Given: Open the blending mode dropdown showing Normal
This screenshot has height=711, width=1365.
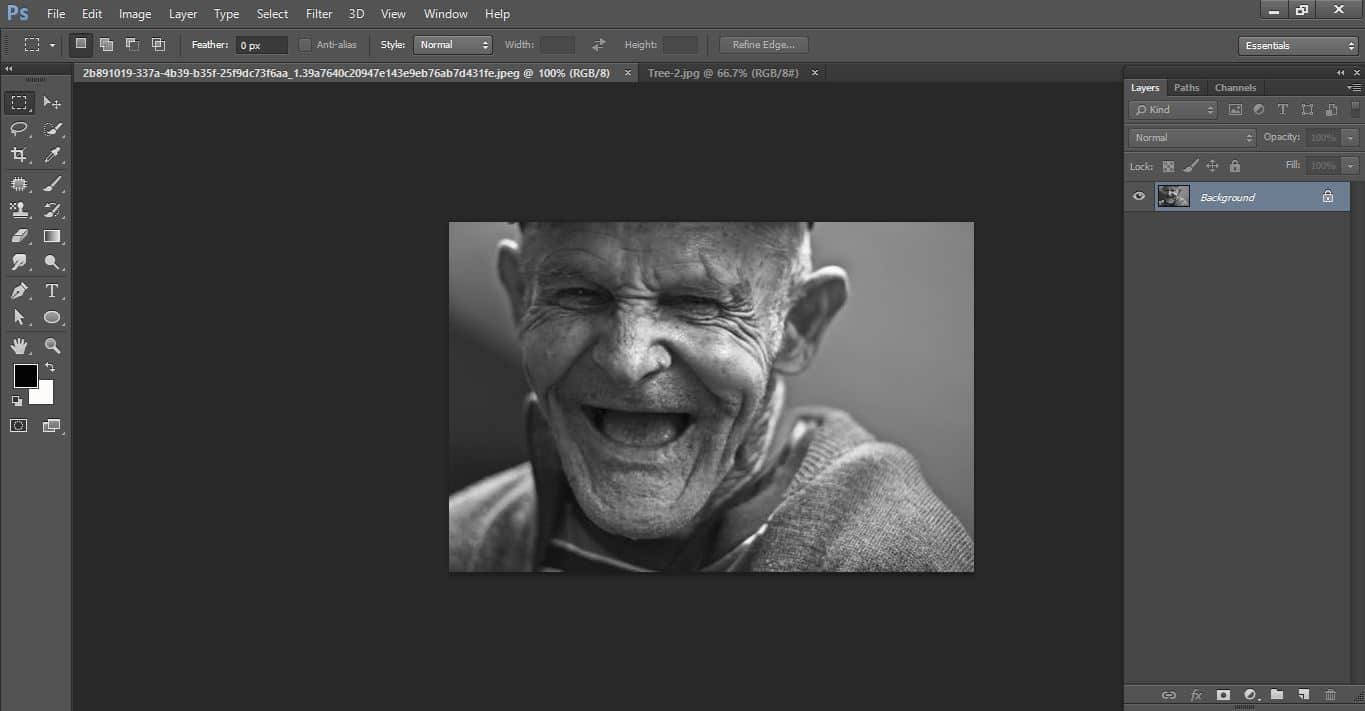Looking at the screenshot, I should point(1190,137).
